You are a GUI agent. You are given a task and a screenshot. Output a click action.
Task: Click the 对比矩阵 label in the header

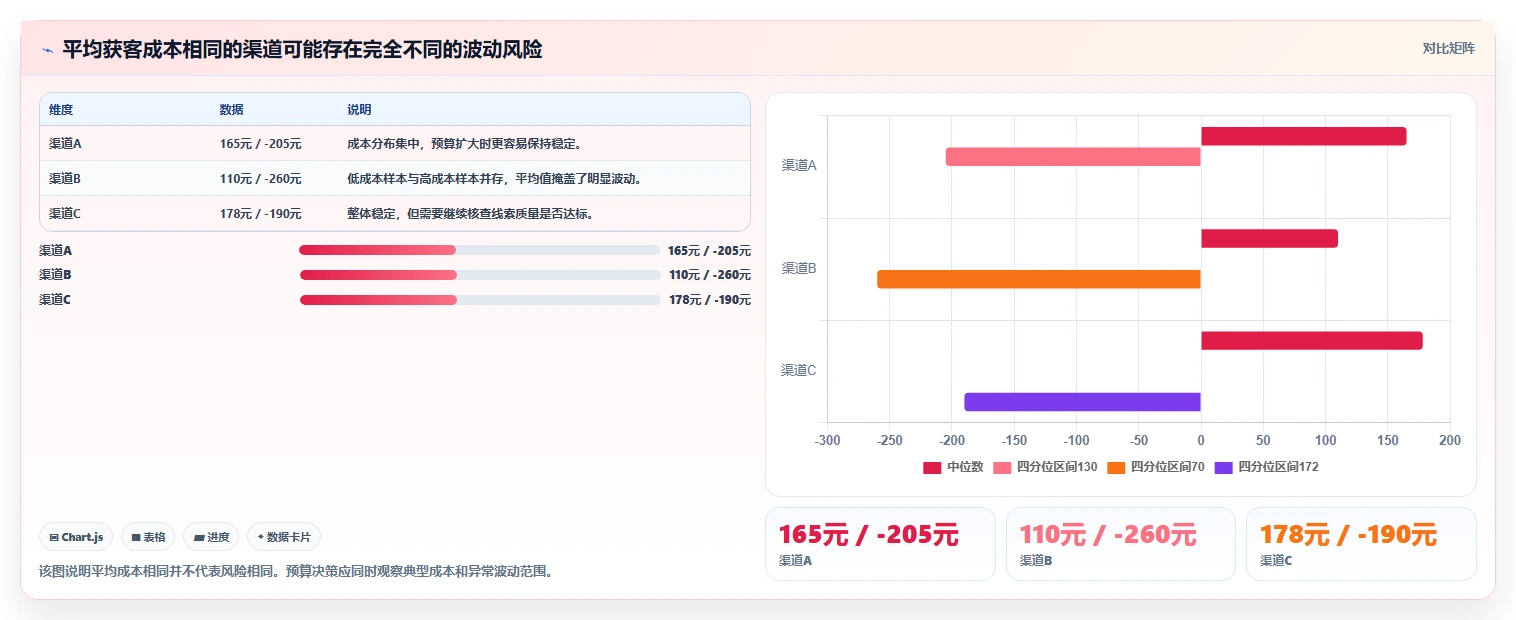click(1448, 48)
